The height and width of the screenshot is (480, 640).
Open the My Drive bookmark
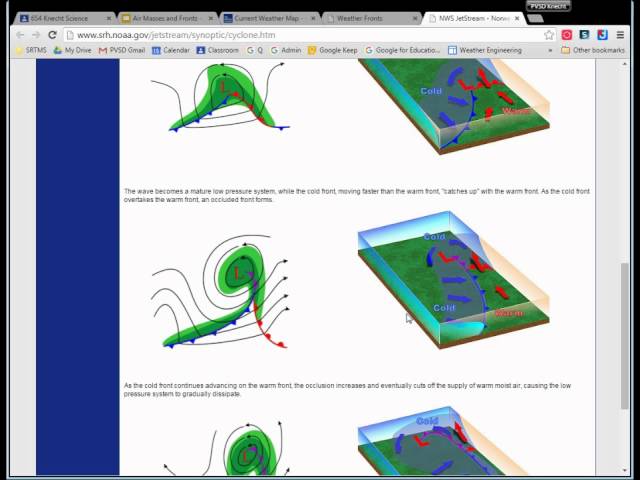tap(72, 50)
